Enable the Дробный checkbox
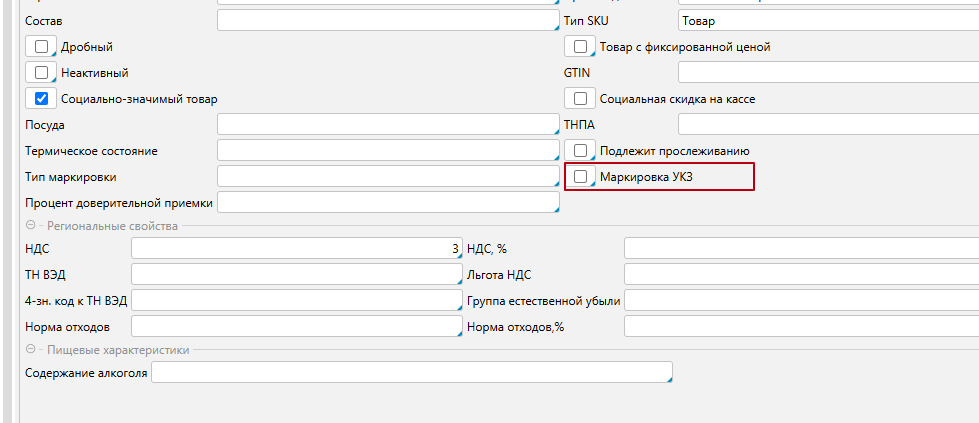Image resolution: width=979 pixels, height=423 pixels. [41, 47]
